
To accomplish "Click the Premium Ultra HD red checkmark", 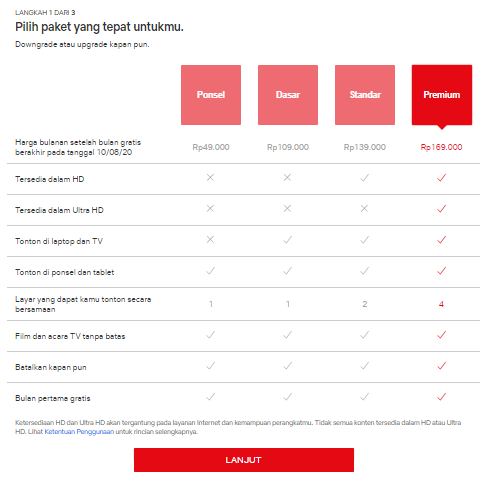I will click(x=441, y=209).
